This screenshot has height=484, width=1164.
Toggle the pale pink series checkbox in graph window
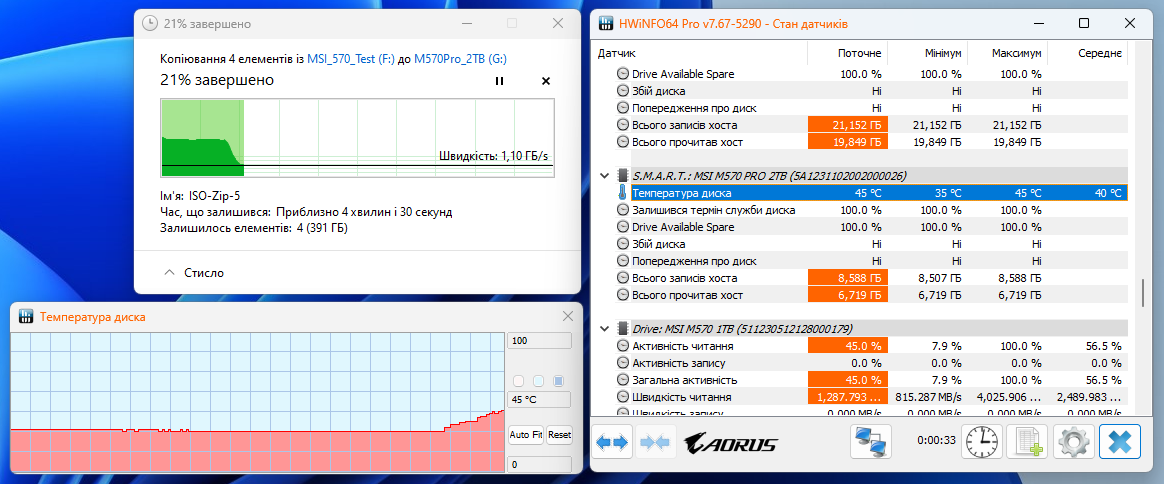(519, 381)
